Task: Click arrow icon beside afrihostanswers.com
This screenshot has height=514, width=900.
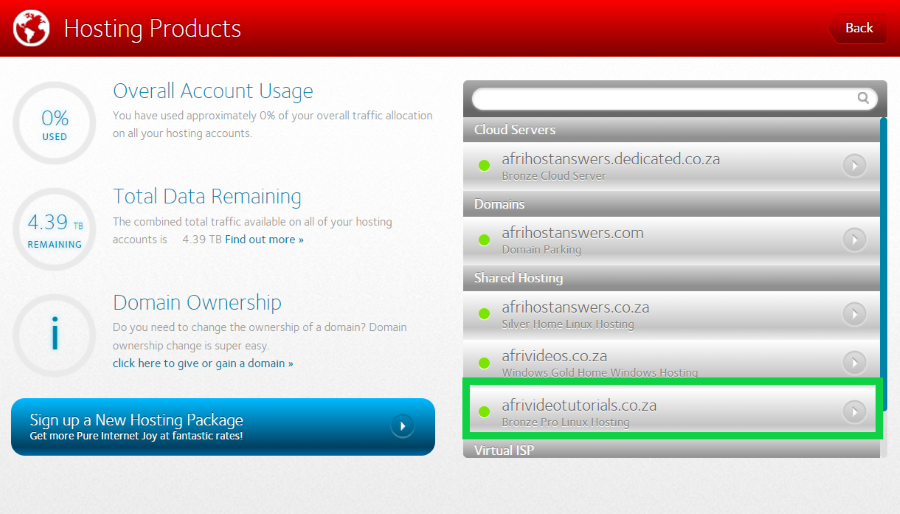Action: point(854,240)
